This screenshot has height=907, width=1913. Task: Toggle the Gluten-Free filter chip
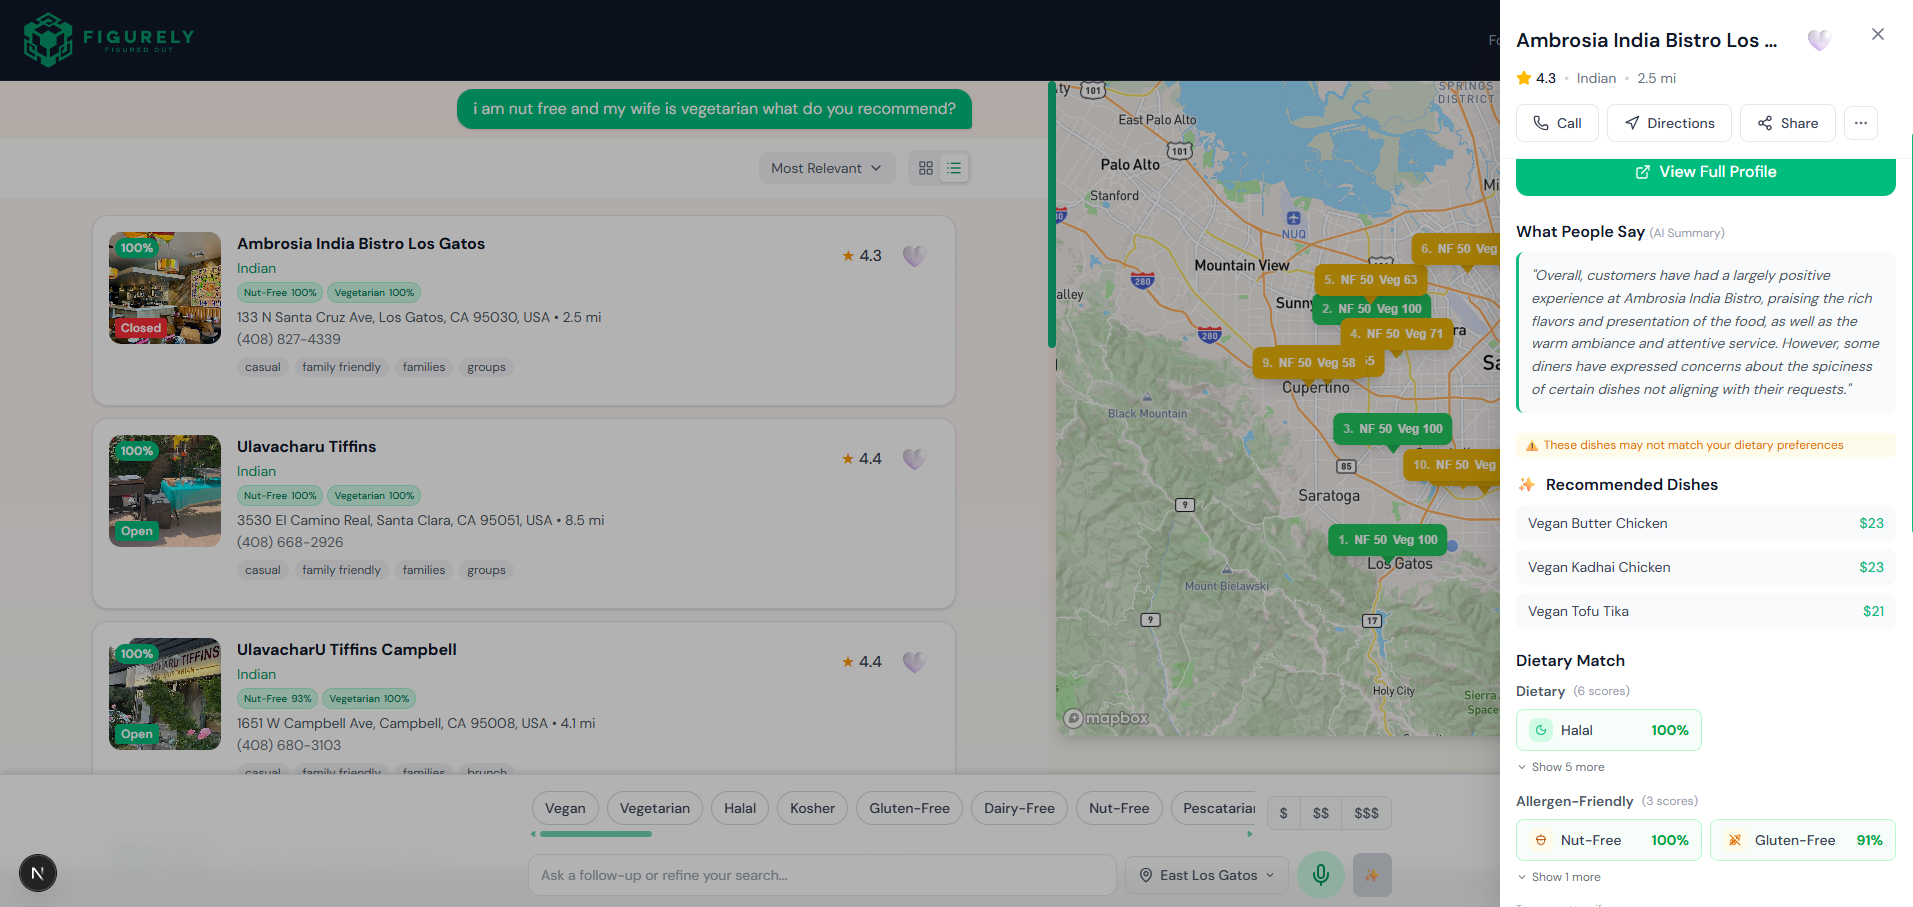[x=909, y=808]
